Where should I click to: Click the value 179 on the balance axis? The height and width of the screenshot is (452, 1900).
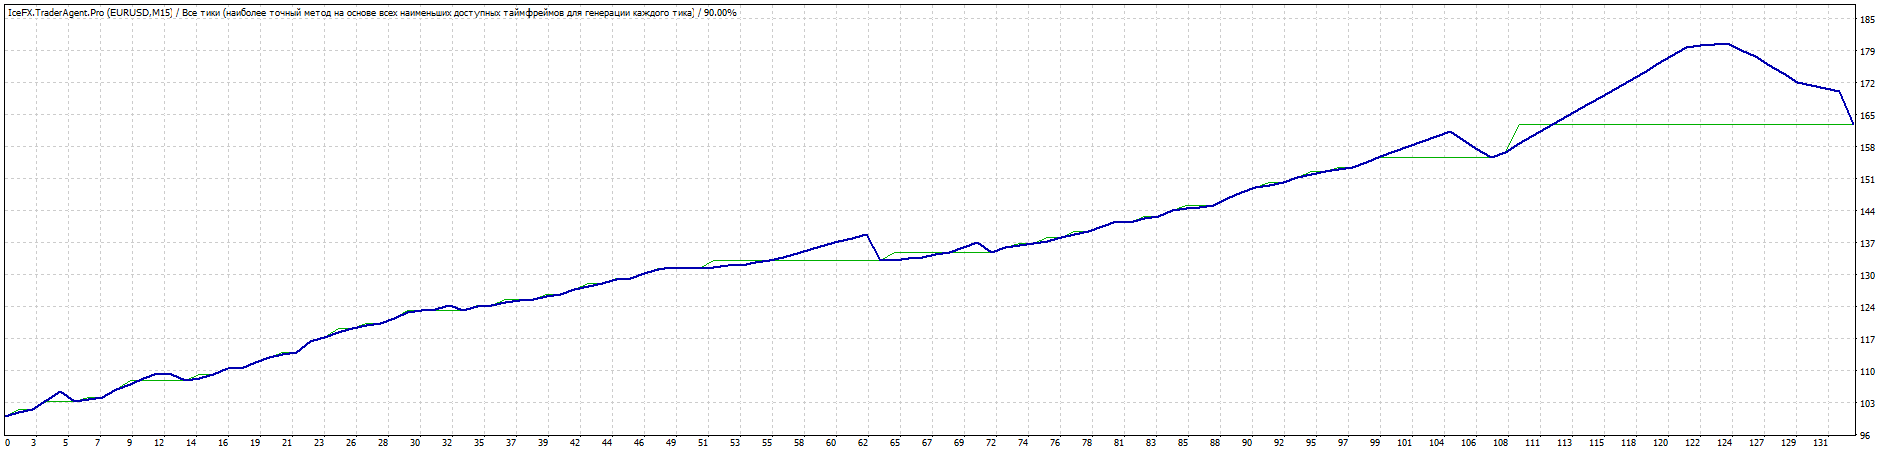(x=1867, y=52)
